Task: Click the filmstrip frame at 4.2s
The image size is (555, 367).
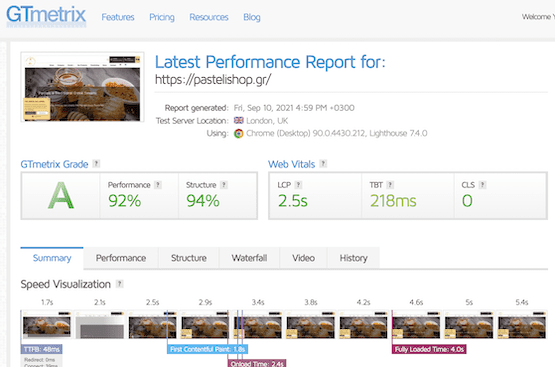Action: 364,325
